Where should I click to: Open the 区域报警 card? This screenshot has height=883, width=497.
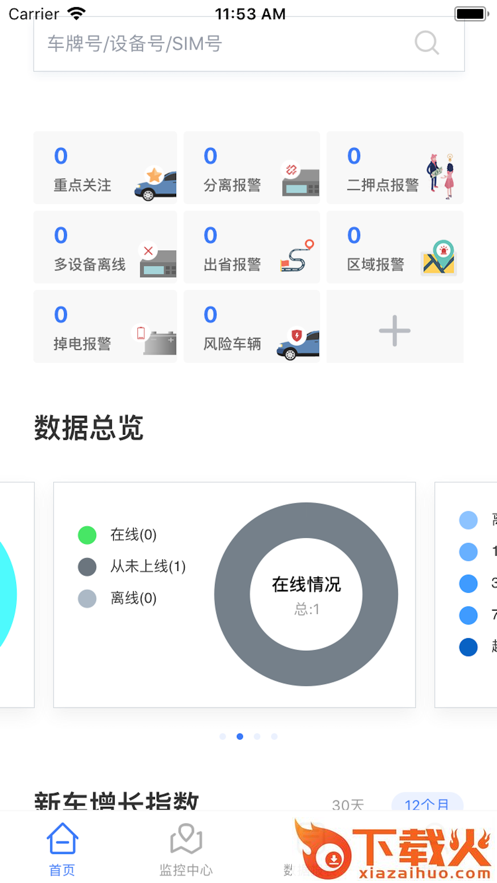[395, 247]
